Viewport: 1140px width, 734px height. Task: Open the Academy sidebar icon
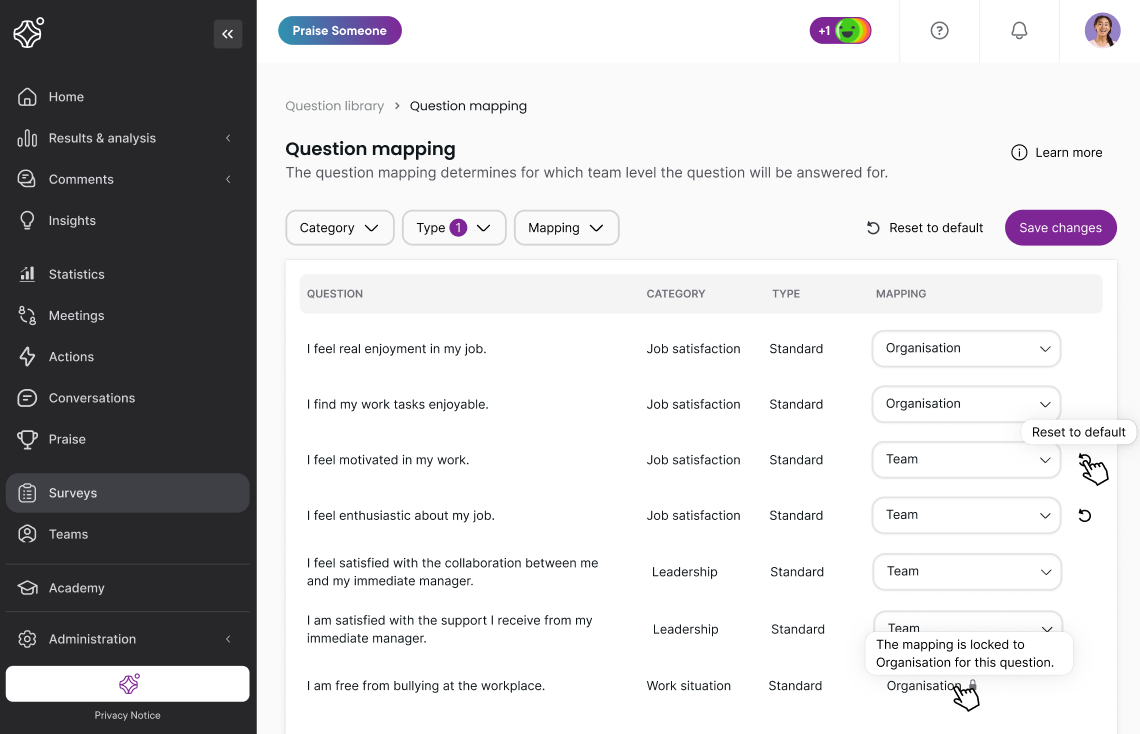tap(27, 587)
